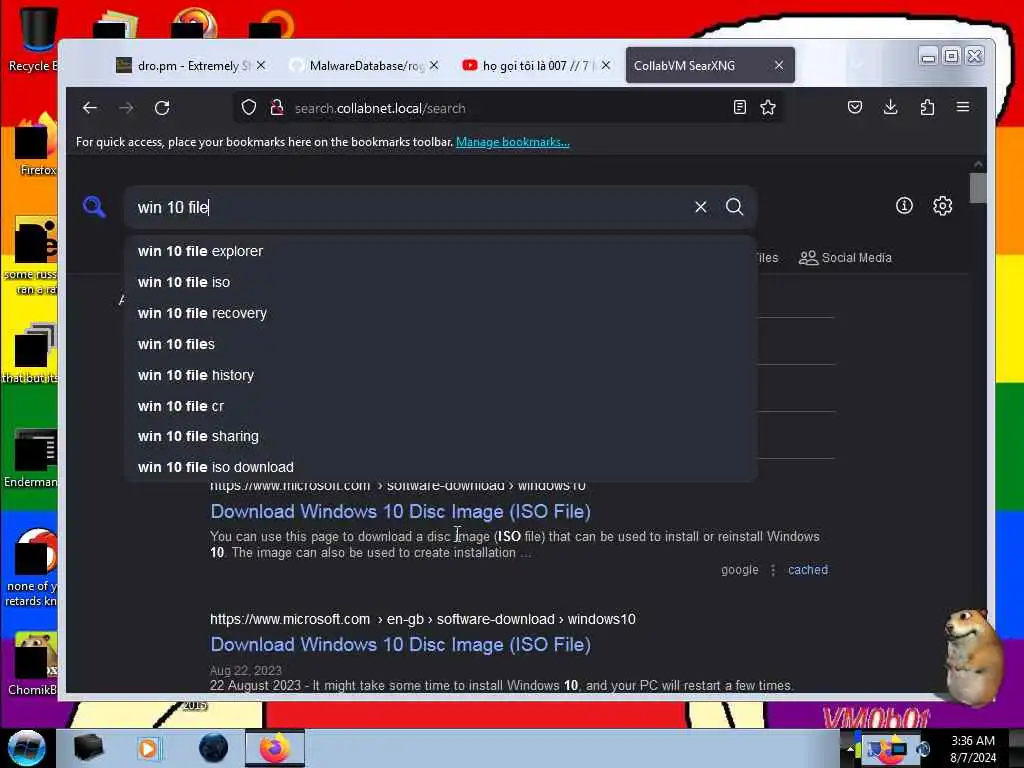Click the page vertical scrollbar thumb
1024x768 pixels.
(978, 188)
